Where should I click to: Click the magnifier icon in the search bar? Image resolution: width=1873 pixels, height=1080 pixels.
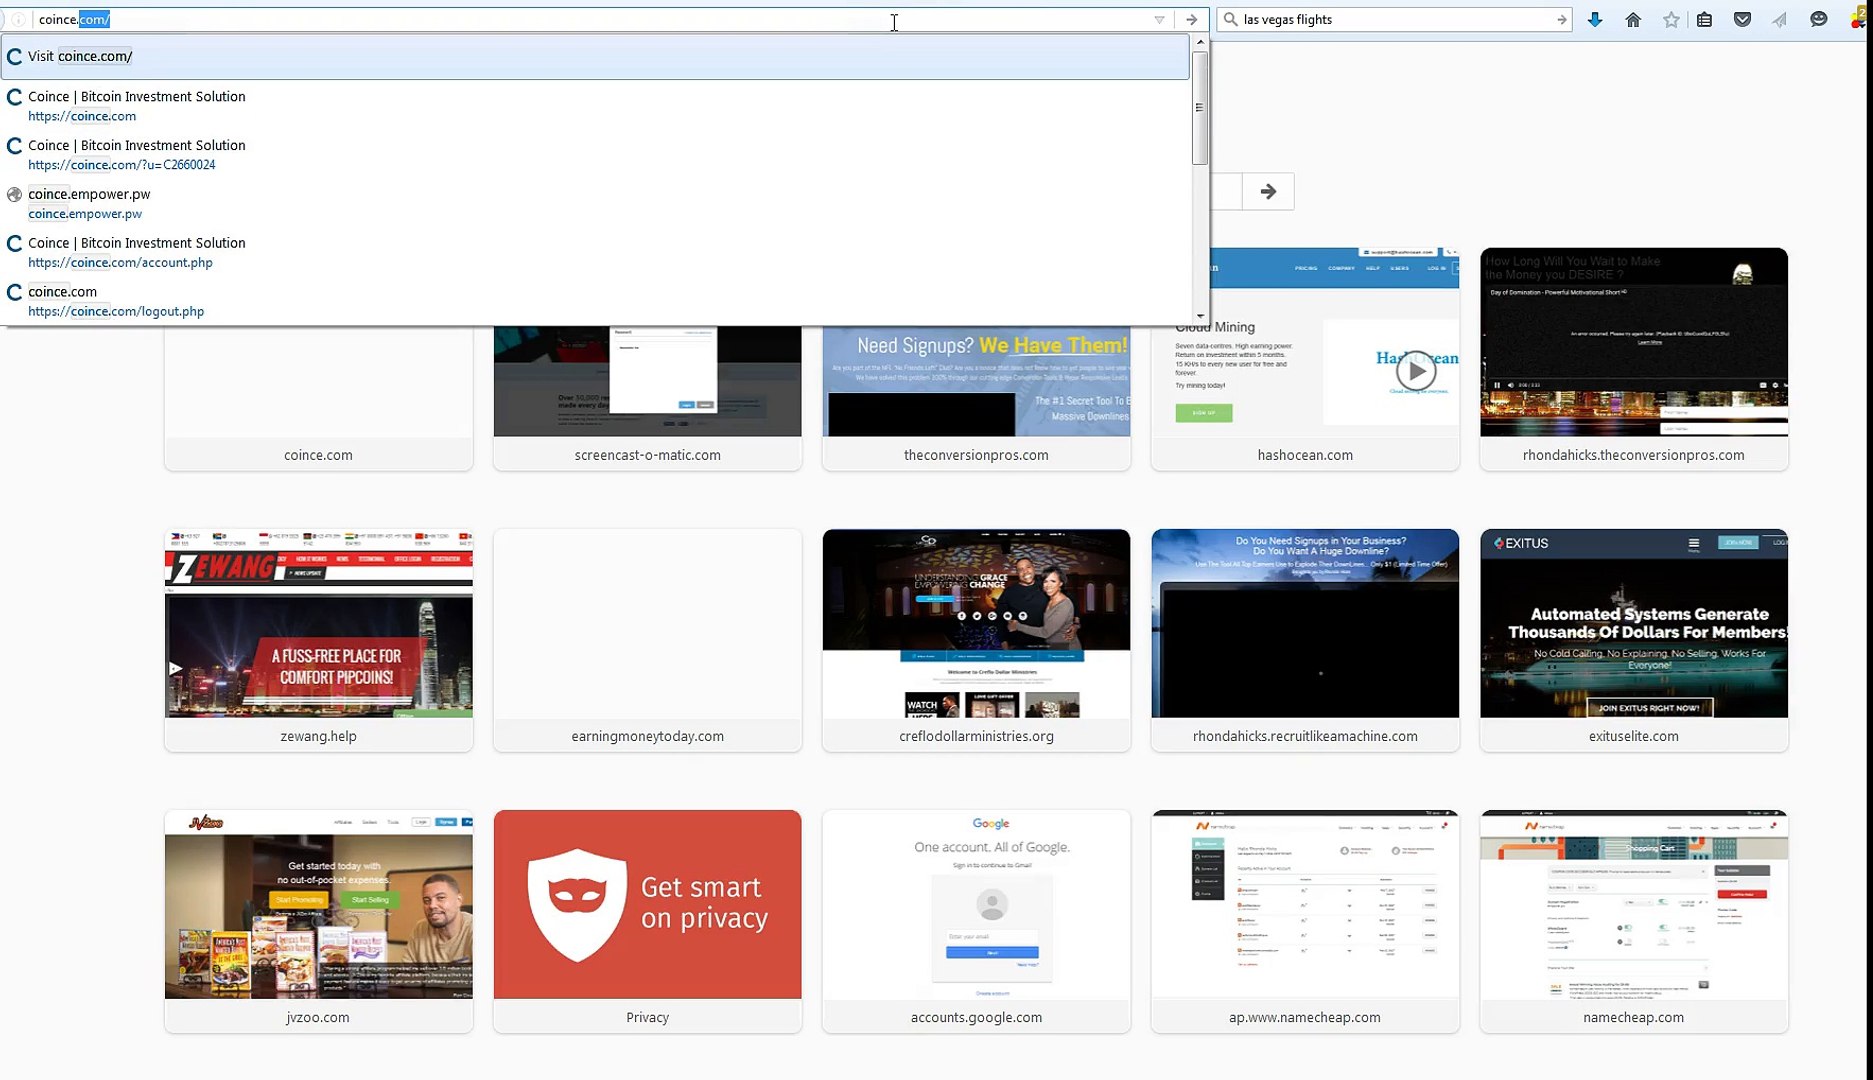tap(1230, 19)
